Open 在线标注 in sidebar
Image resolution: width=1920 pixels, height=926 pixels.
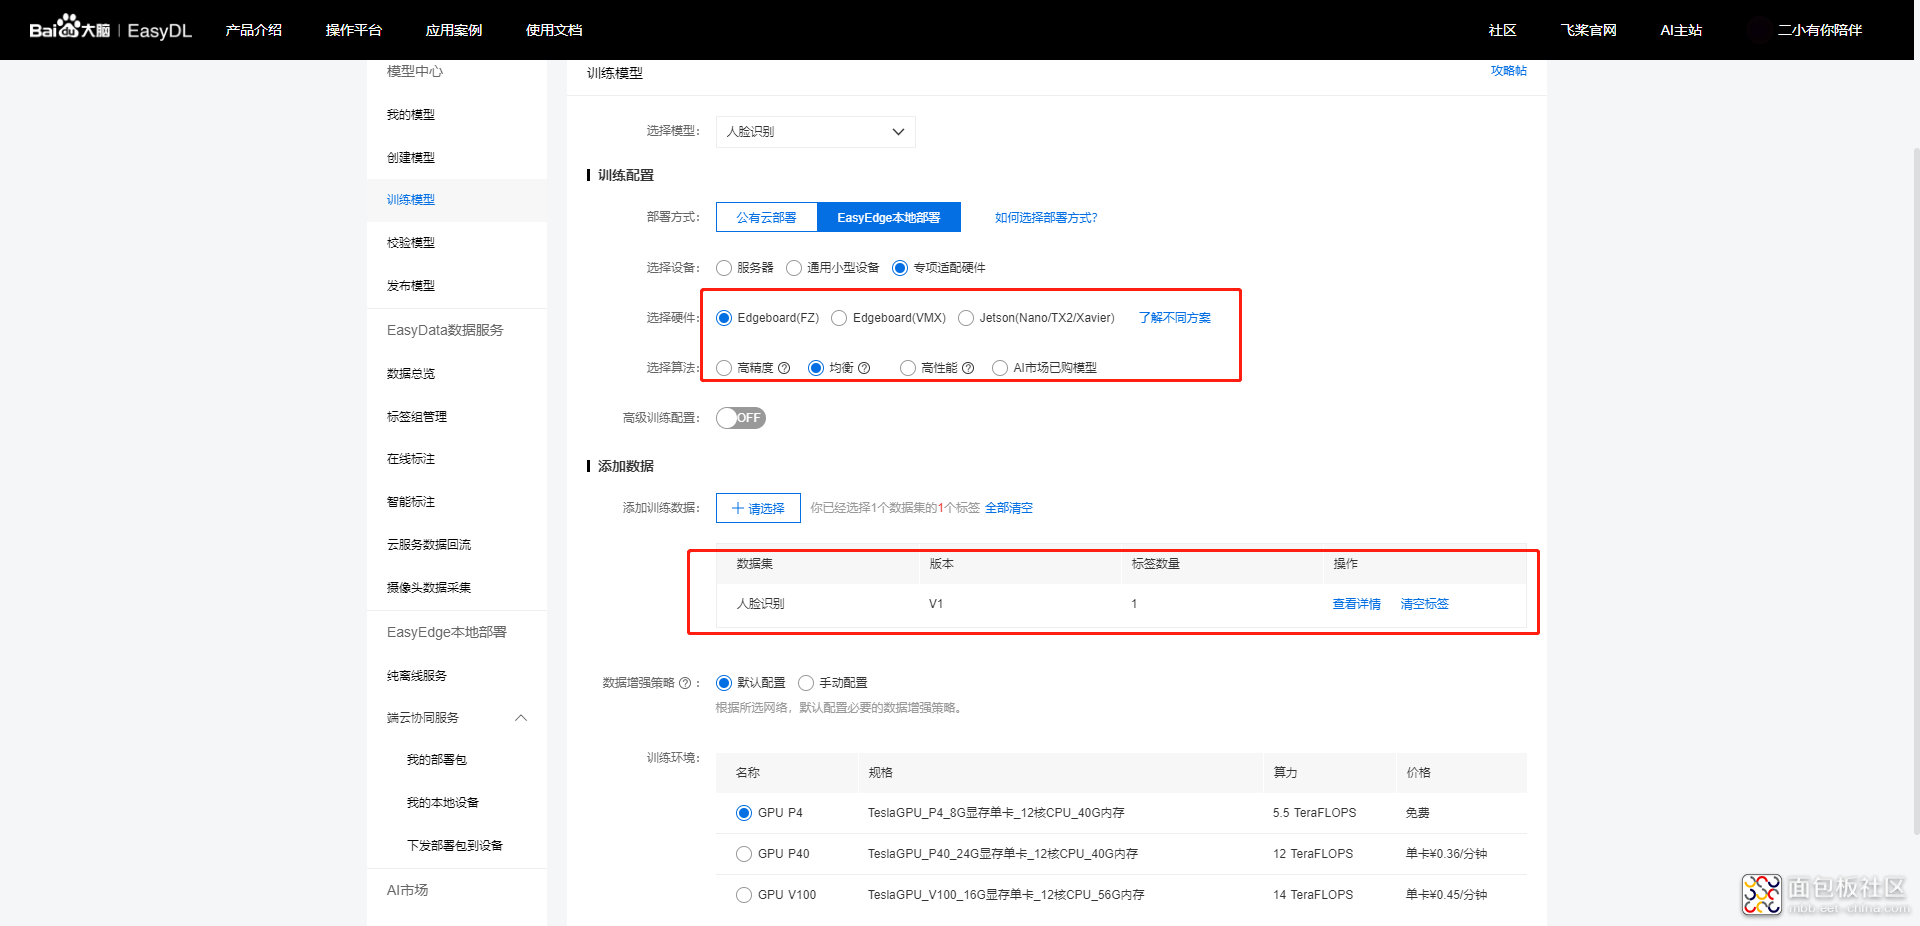pos(411,459)
